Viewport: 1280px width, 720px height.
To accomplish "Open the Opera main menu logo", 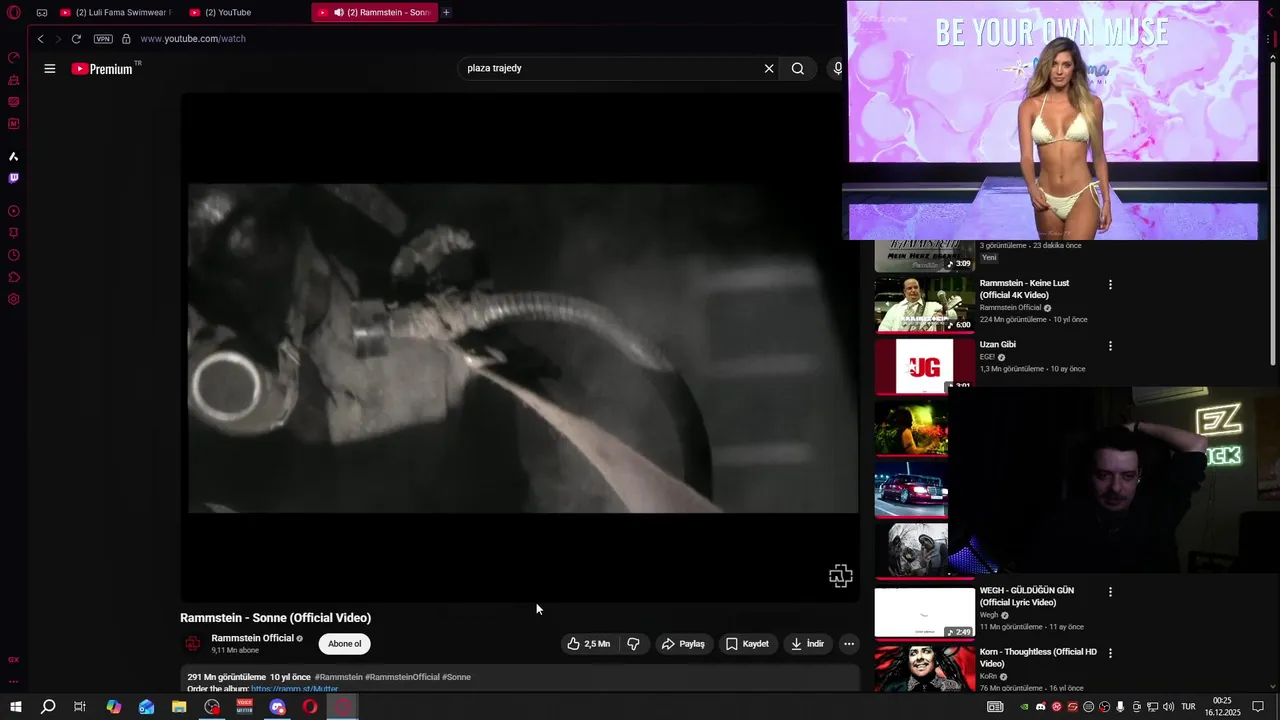I will click(x=13, y=12).
